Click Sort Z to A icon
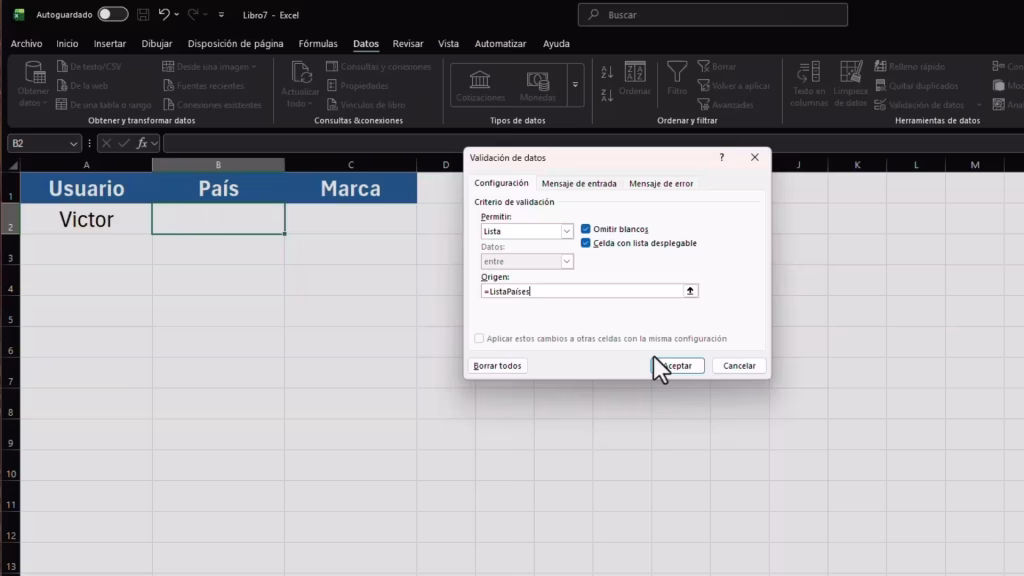Screen dimensions: 1024x576 (607, 95)
